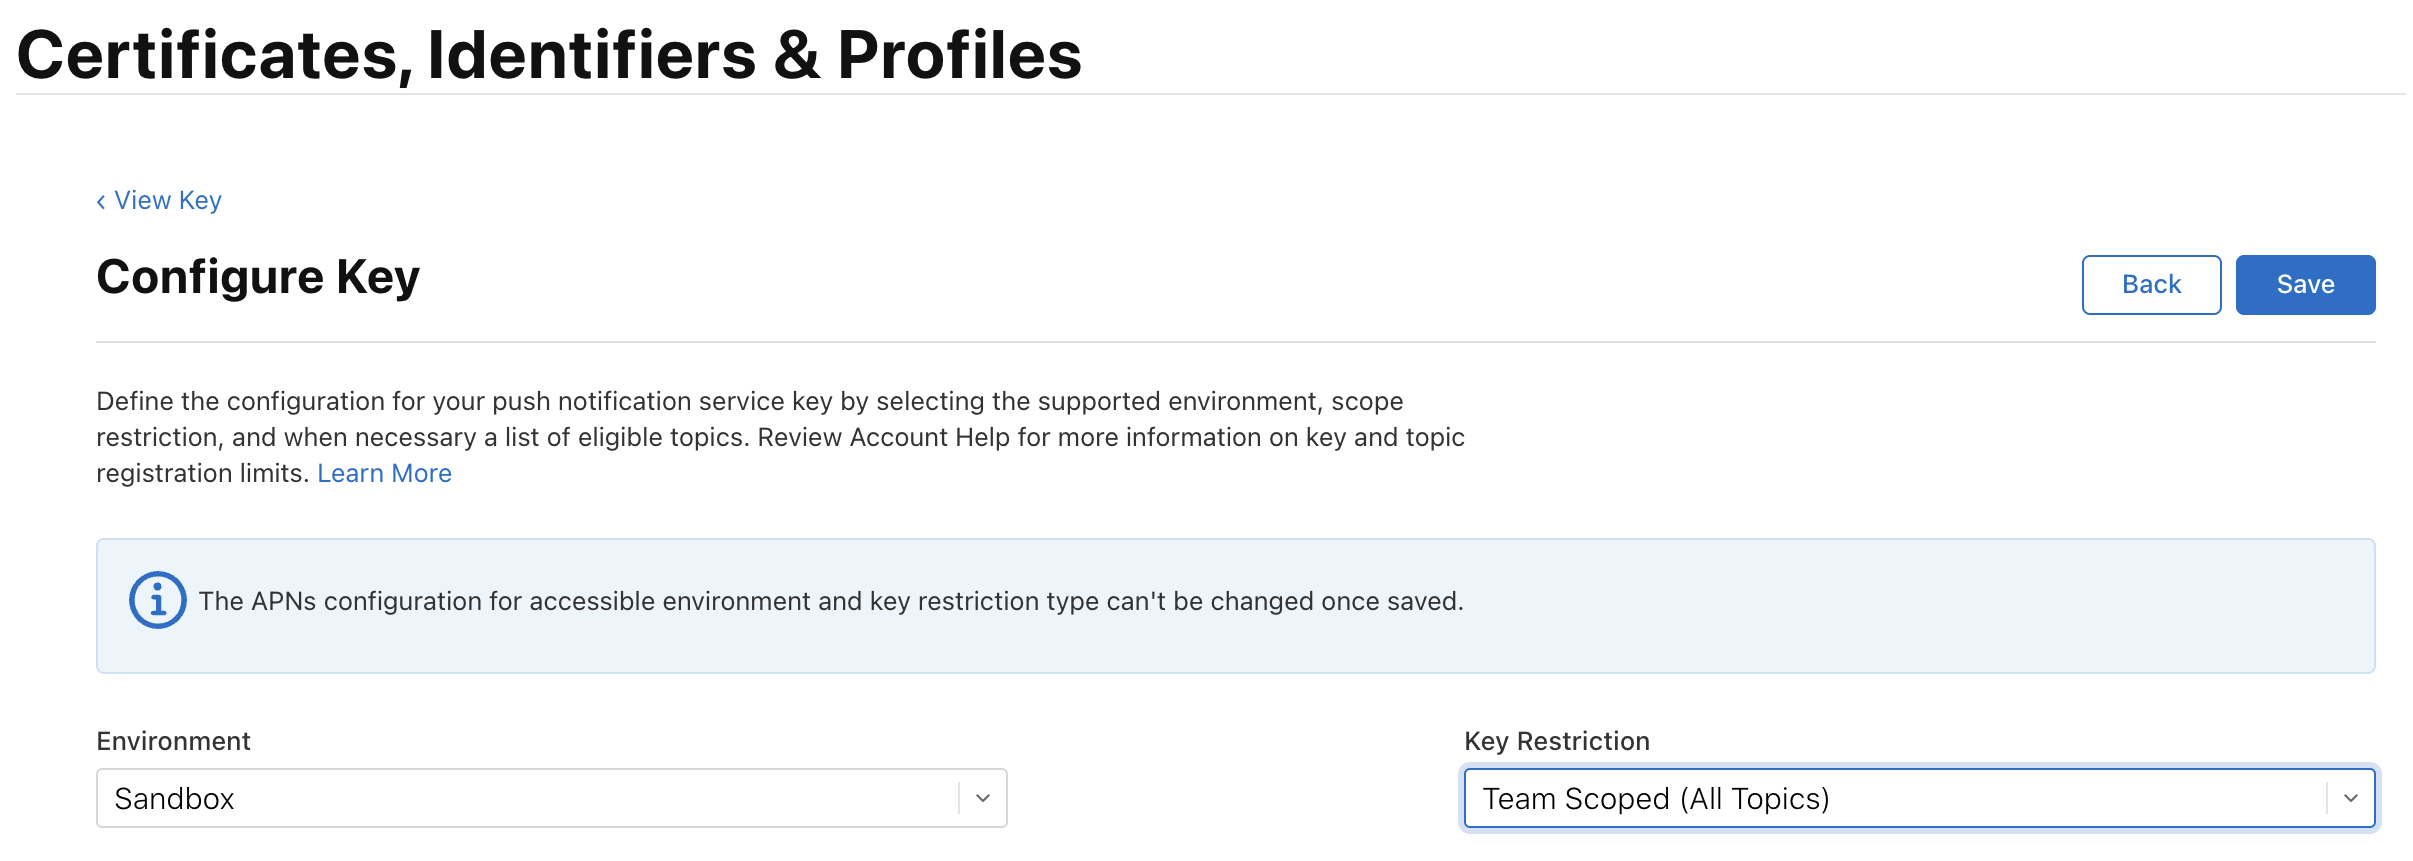2413x861 pixels.
Task: Click the word 'Profiles' in the page title
Action: (x=959, y=54)
